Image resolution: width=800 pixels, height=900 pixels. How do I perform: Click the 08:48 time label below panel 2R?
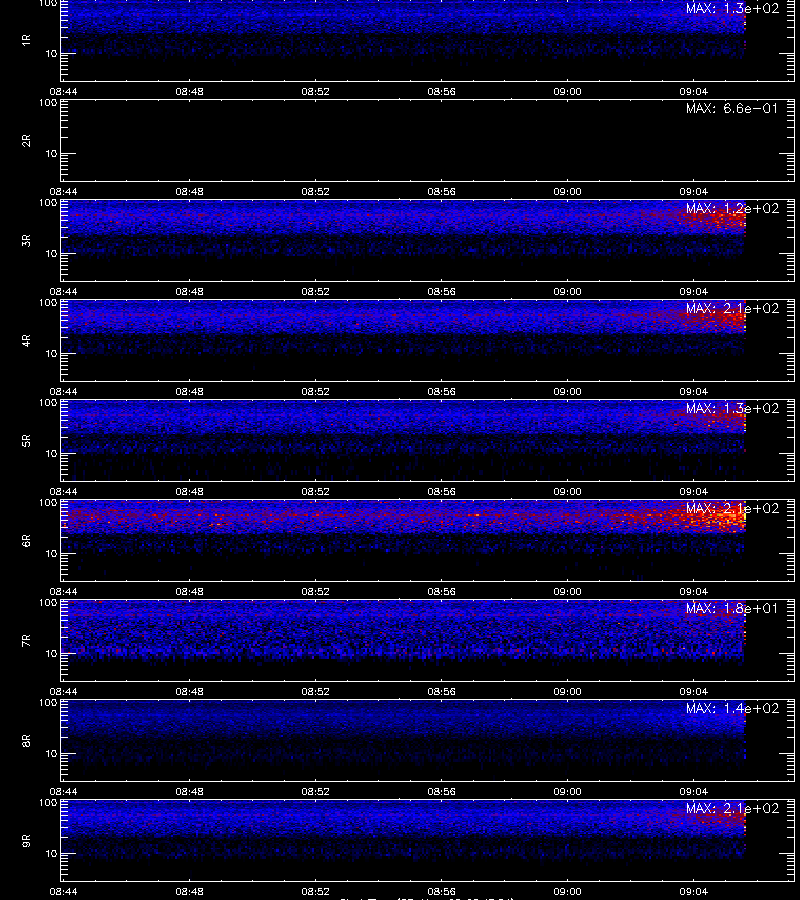pos(189,192)
